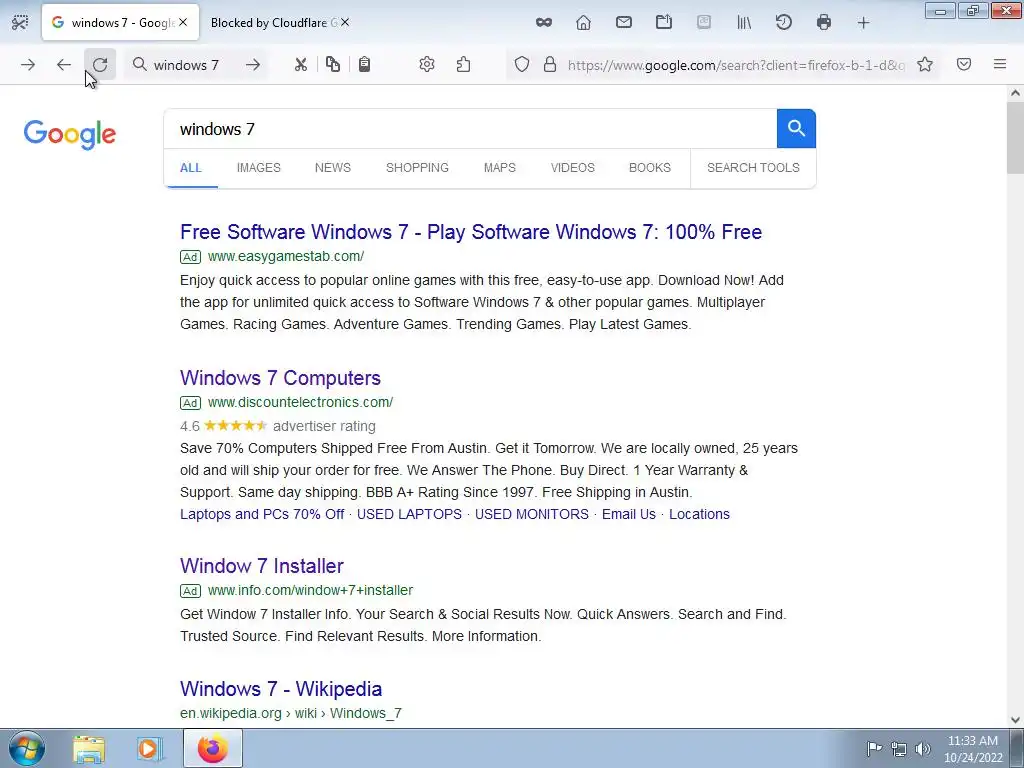Open Windows Explorer from the taskbar
Viewport: 1024px width, 768px height.
(x=89, y=749)
